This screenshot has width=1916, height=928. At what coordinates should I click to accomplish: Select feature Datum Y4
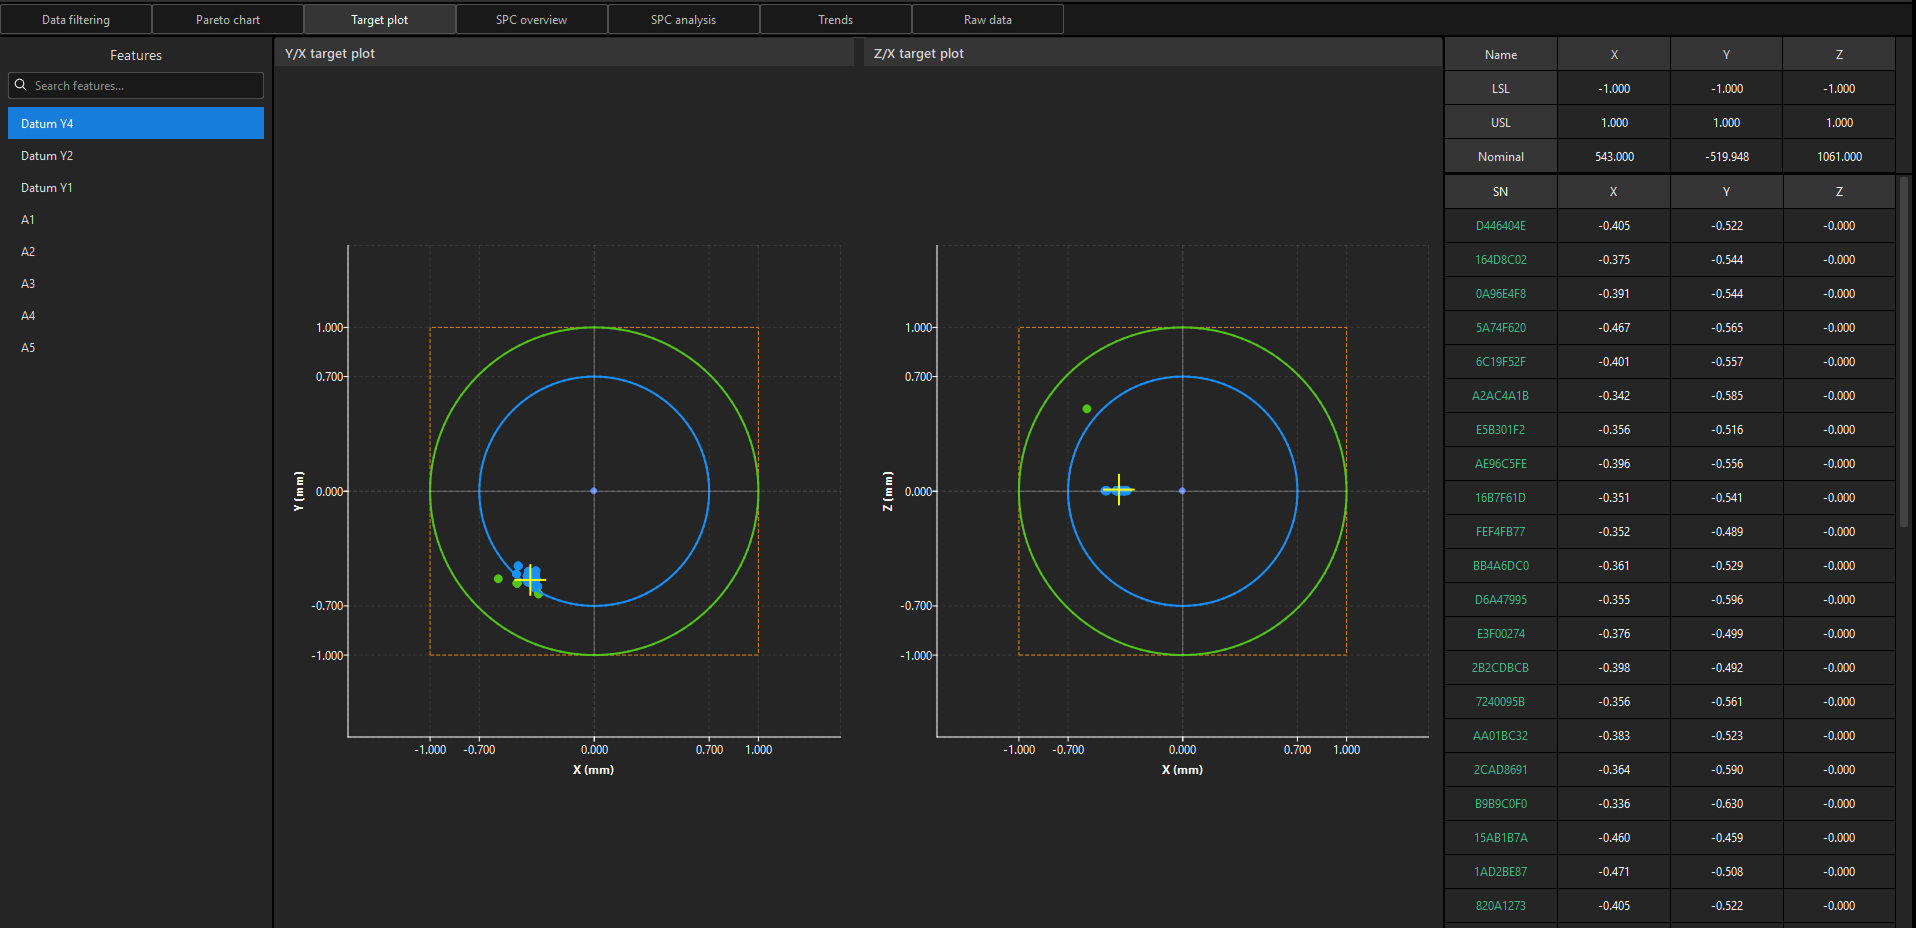[x=136, y=123]
